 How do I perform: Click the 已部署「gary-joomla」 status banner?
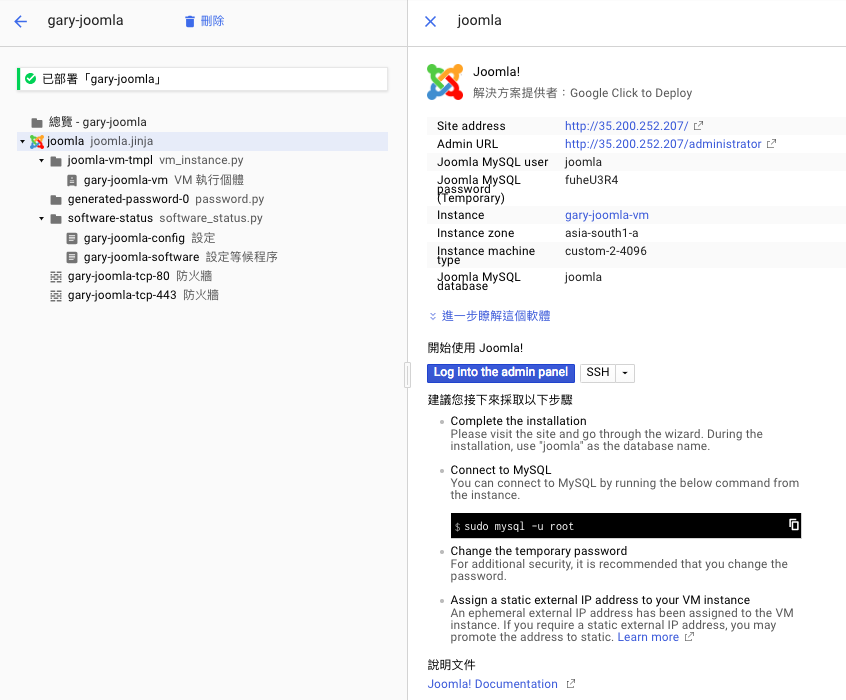pos(202,79)
